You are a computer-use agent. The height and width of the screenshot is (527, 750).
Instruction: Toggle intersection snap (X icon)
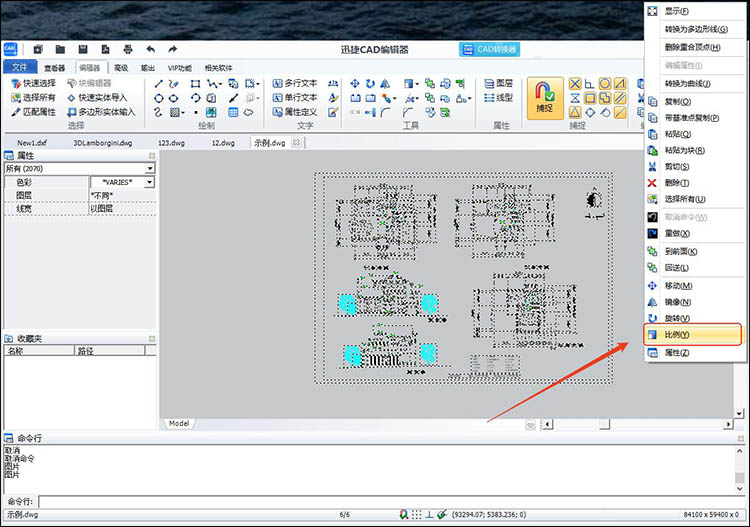coord(575,84)
